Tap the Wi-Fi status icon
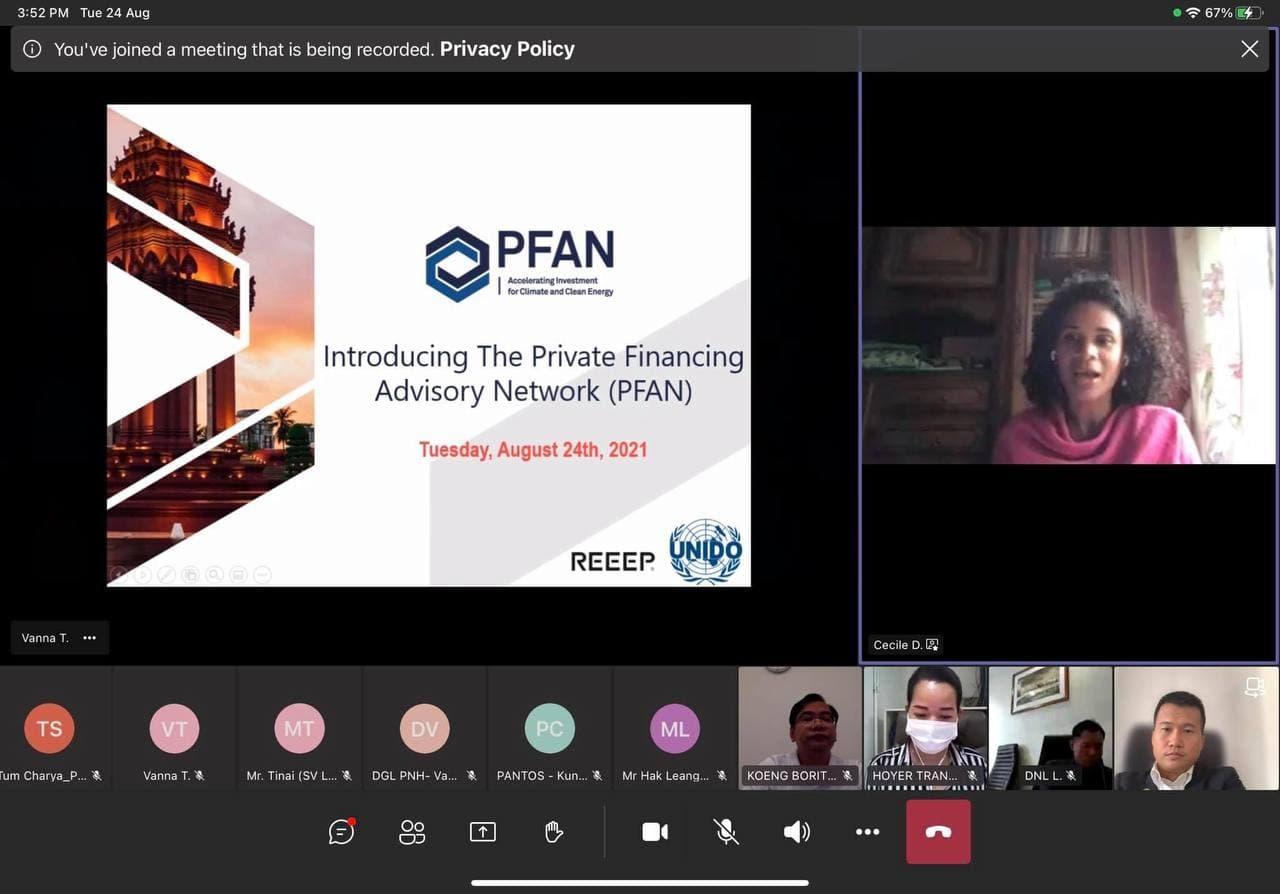Screen dimensions: 1280x894 click(x=1192, y=13)
